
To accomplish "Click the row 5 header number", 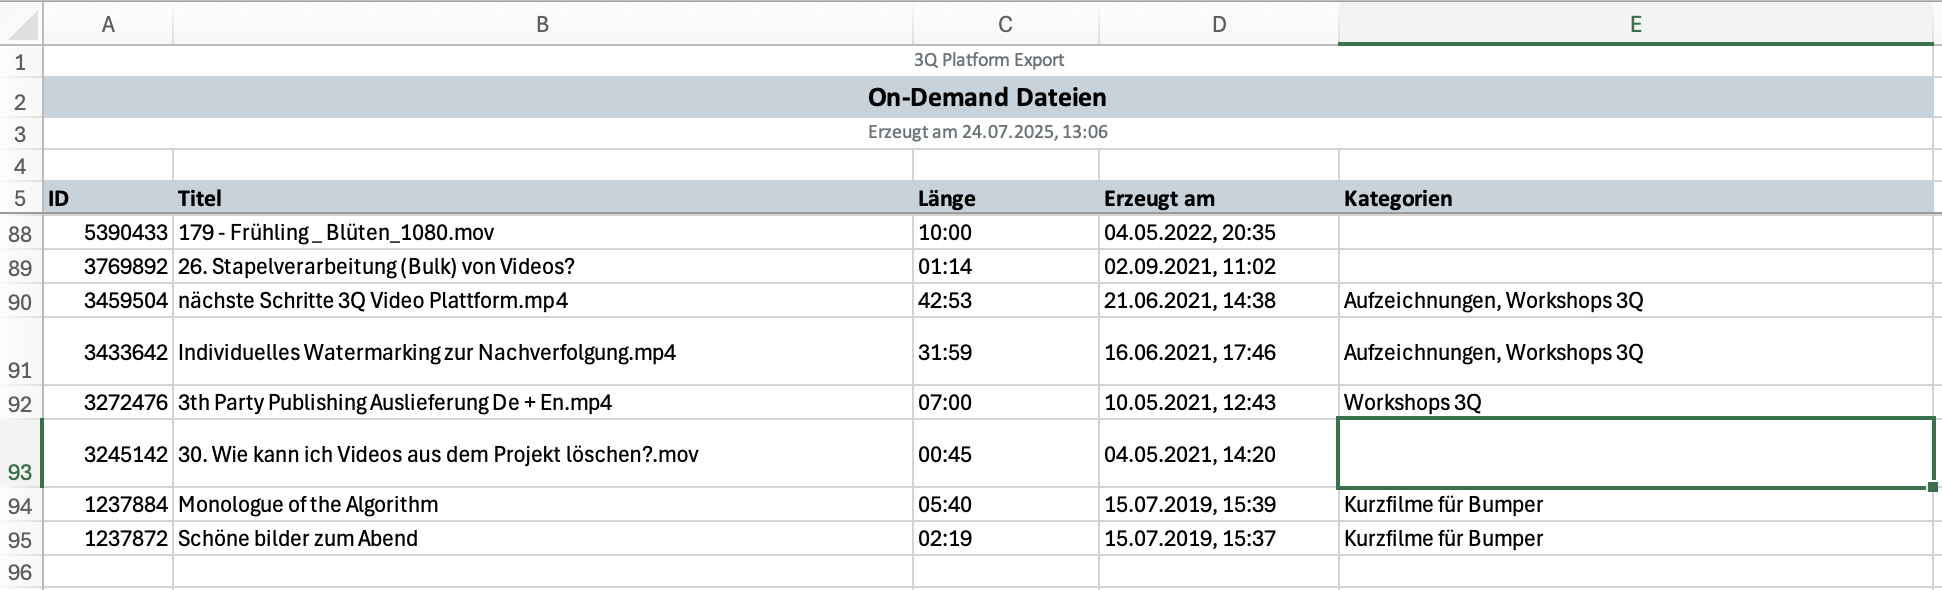I will click(20, 199).
